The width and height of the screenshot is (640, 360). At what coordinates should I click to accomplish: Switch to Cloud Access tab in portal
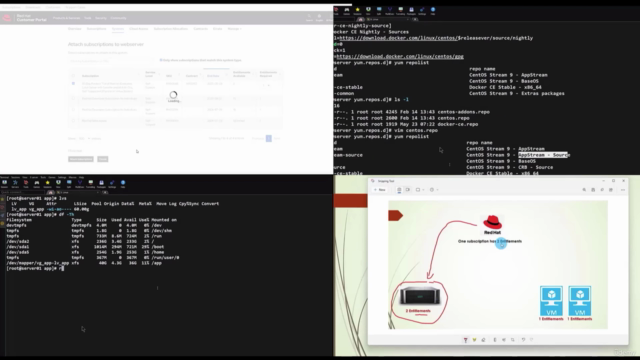coord(139,29)
